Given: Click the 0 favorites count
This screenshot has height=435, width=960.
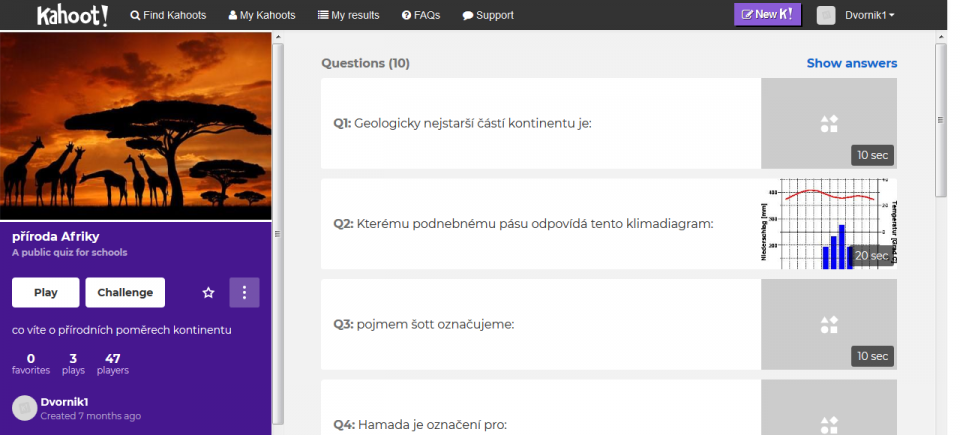Looking at the screenshot, I should [x=31, y=364].
